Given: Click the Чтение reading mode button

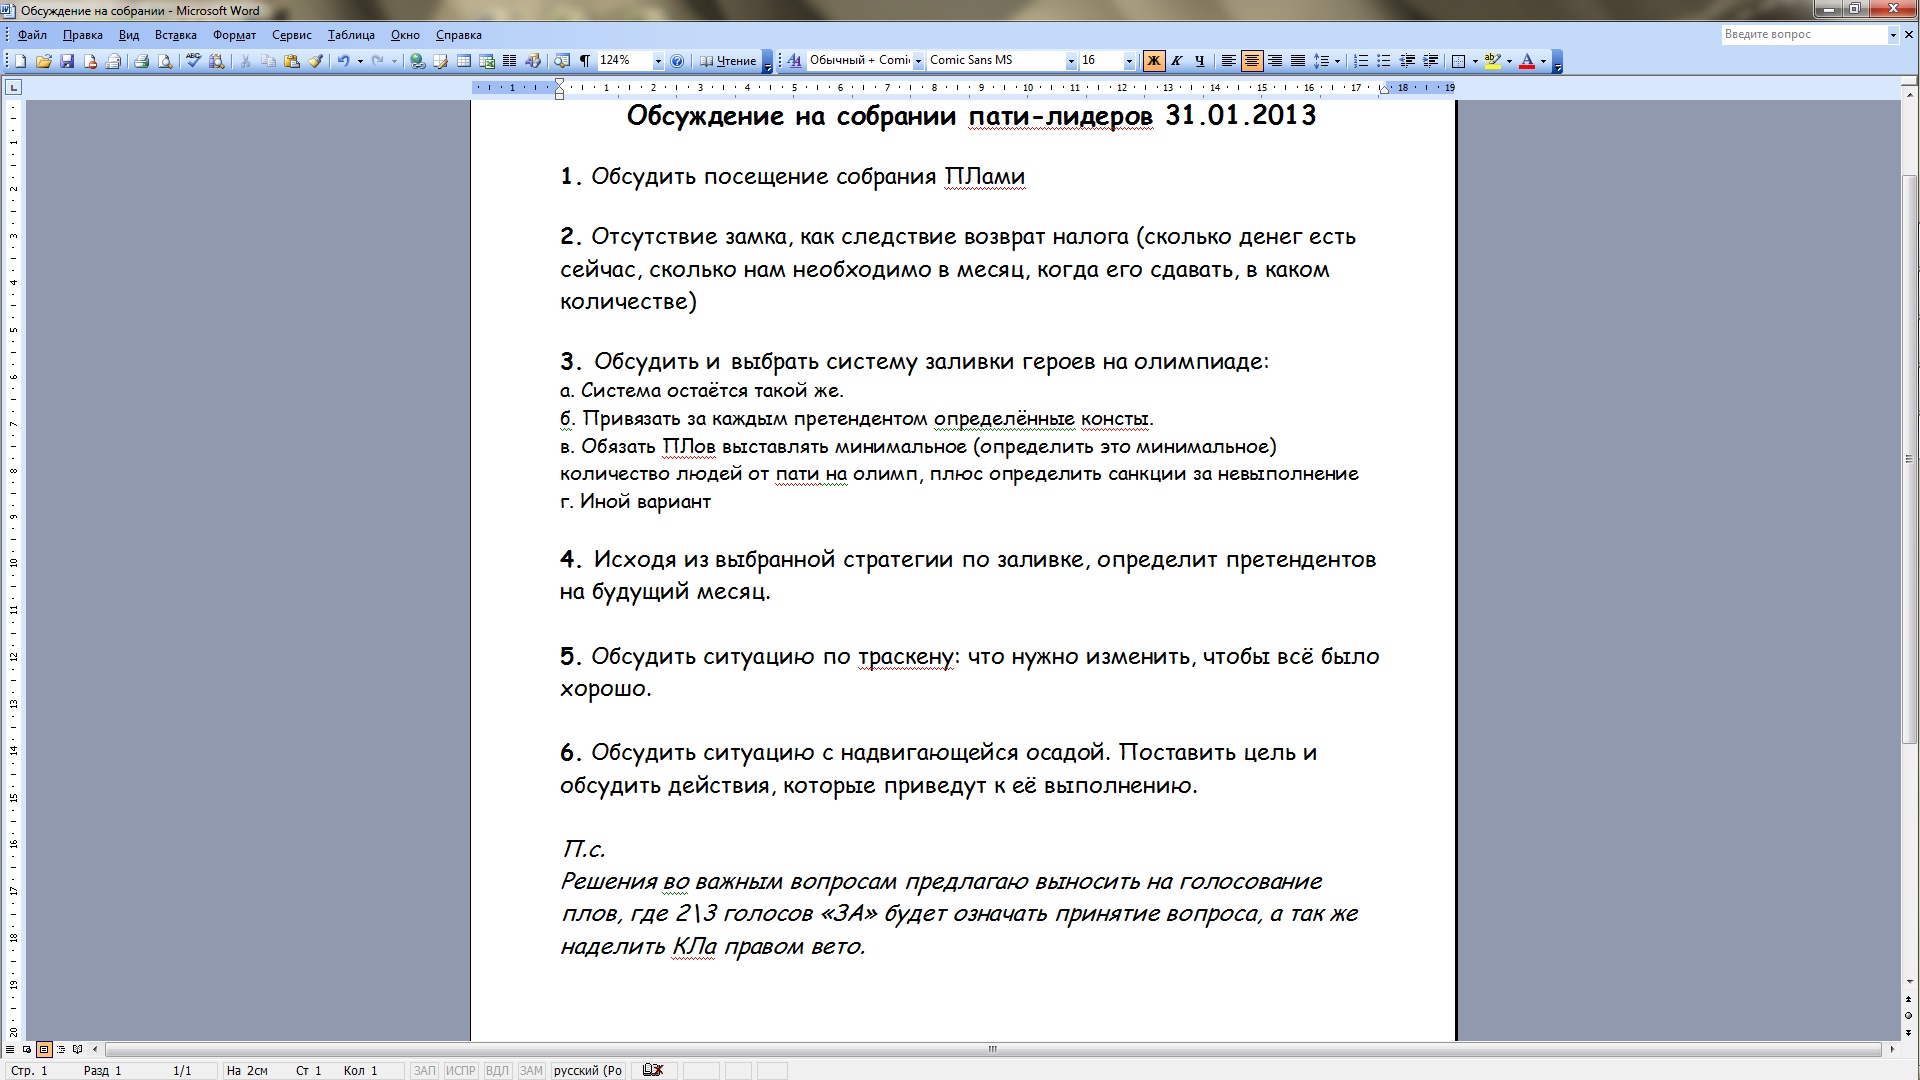Looking at the screenshot, I should pyautogui.click(x=728, y=61).
